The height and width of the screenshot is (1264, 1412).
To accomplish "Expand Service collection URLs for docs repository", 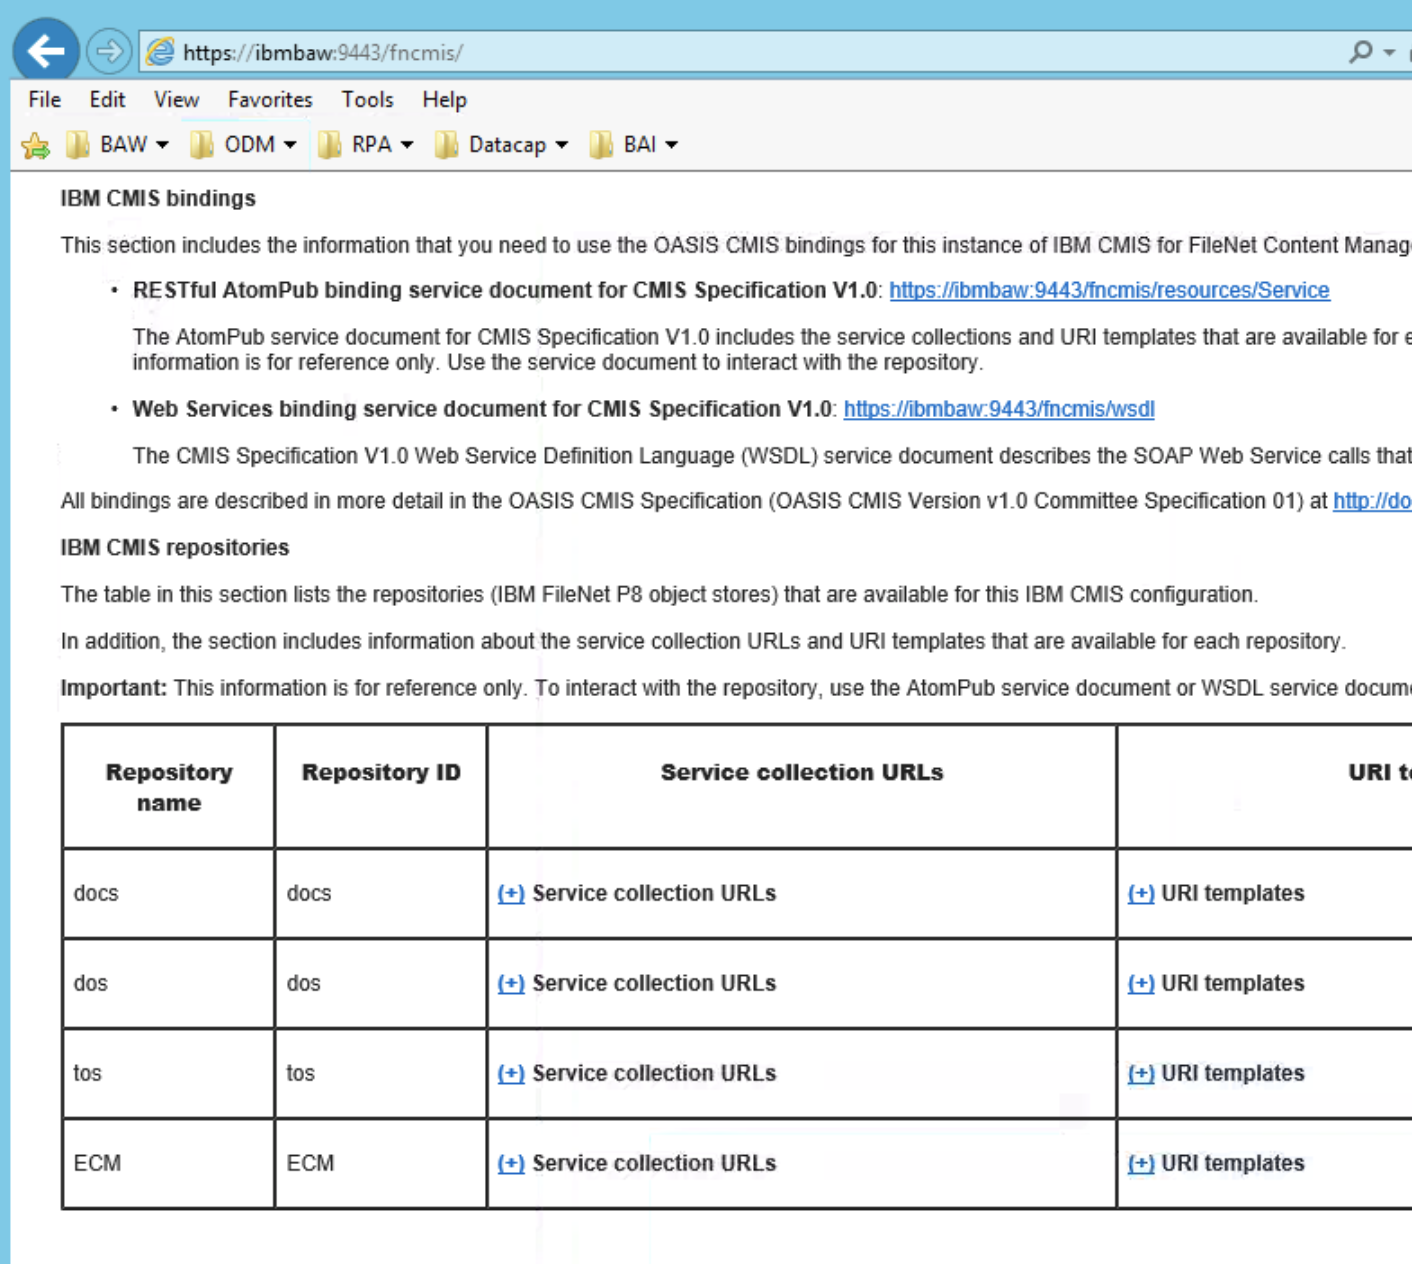I will coord(511,893).
